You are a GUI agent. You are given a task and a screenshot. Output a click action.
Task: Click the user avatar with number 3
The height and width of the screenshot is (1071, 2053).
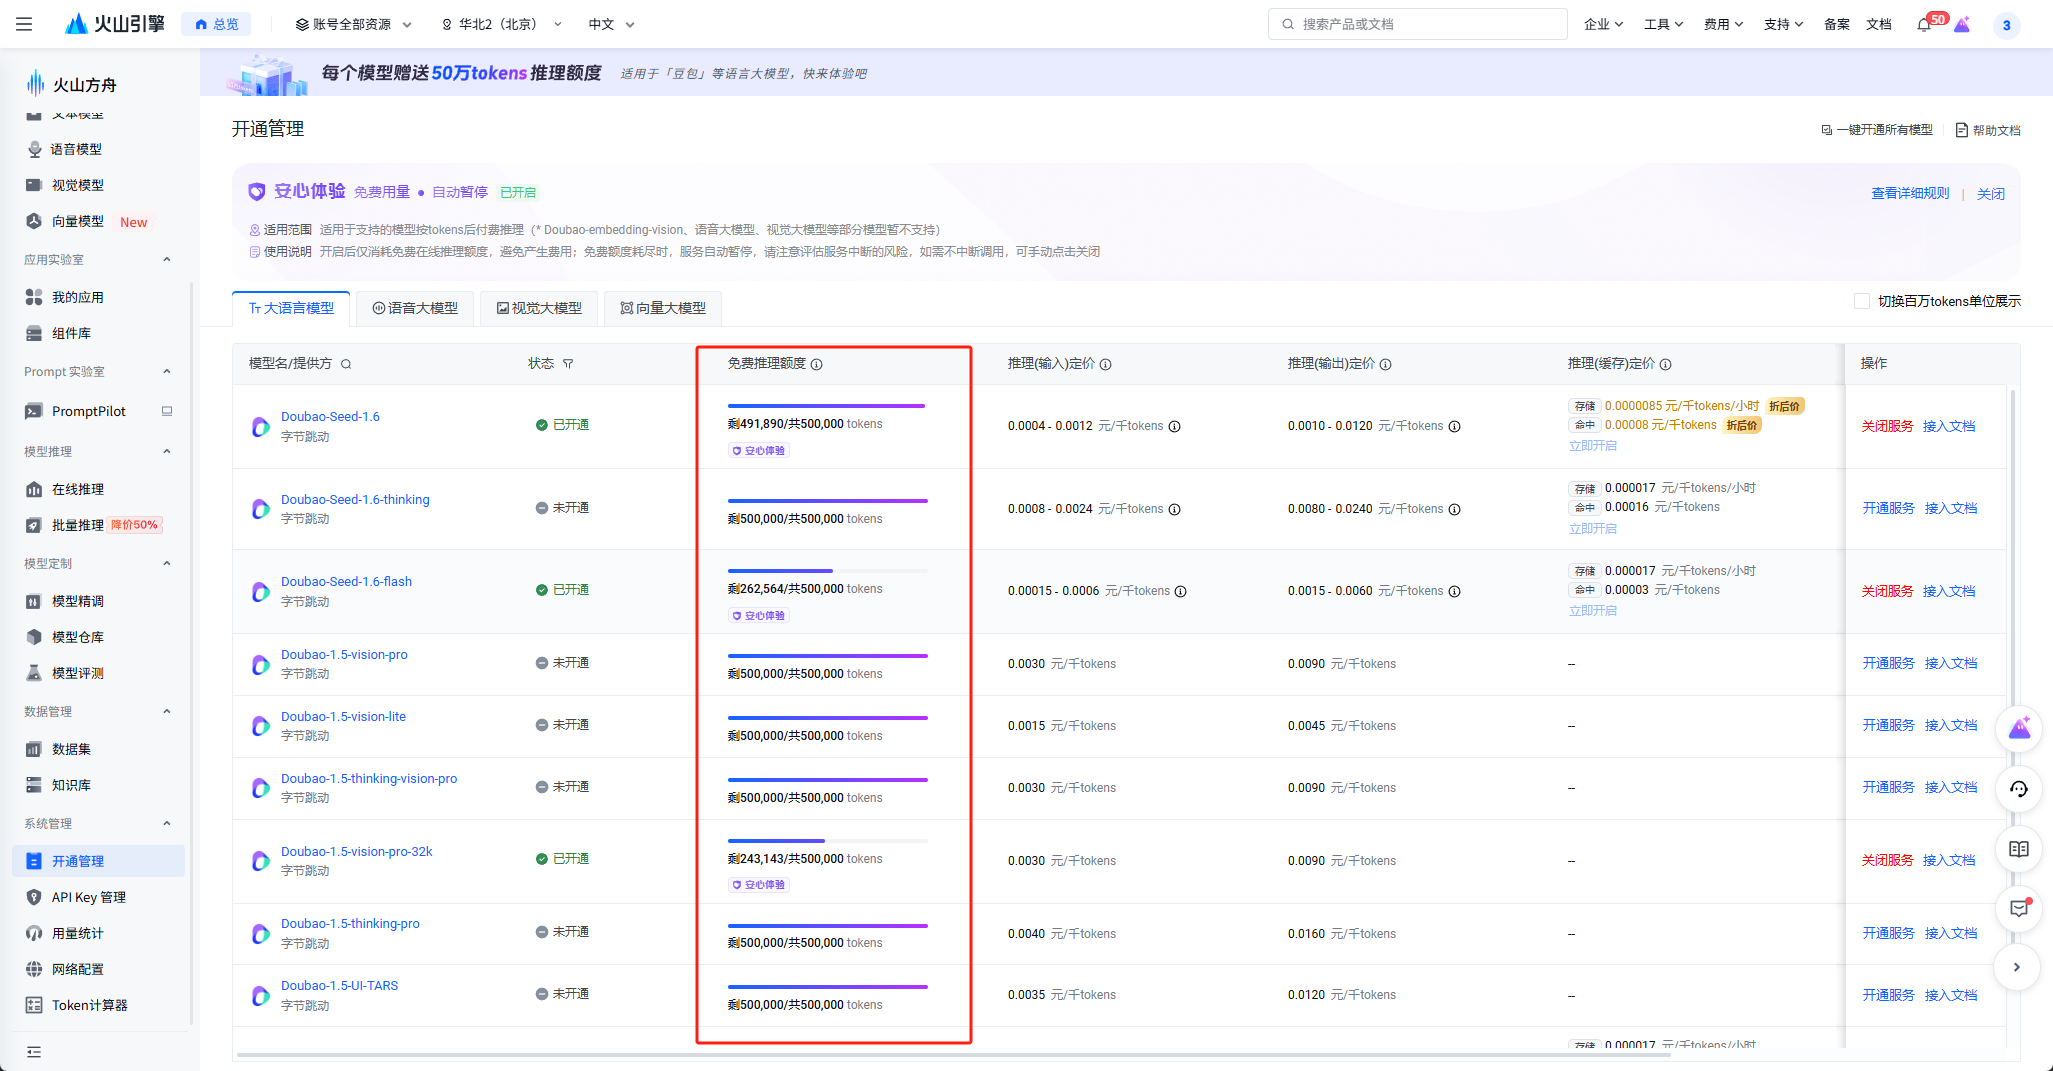pos(2006,25)
